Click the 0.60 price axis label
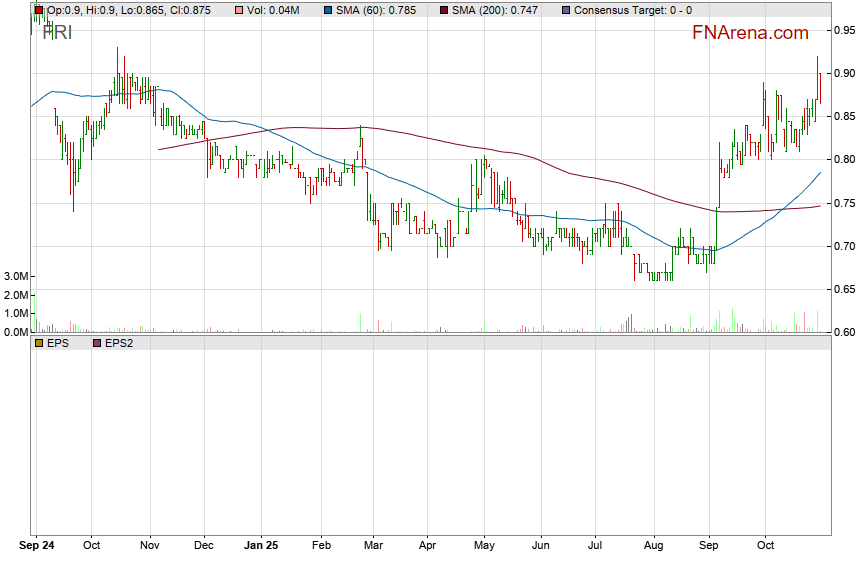Viewport: 859px width, 566px height. 845,332
